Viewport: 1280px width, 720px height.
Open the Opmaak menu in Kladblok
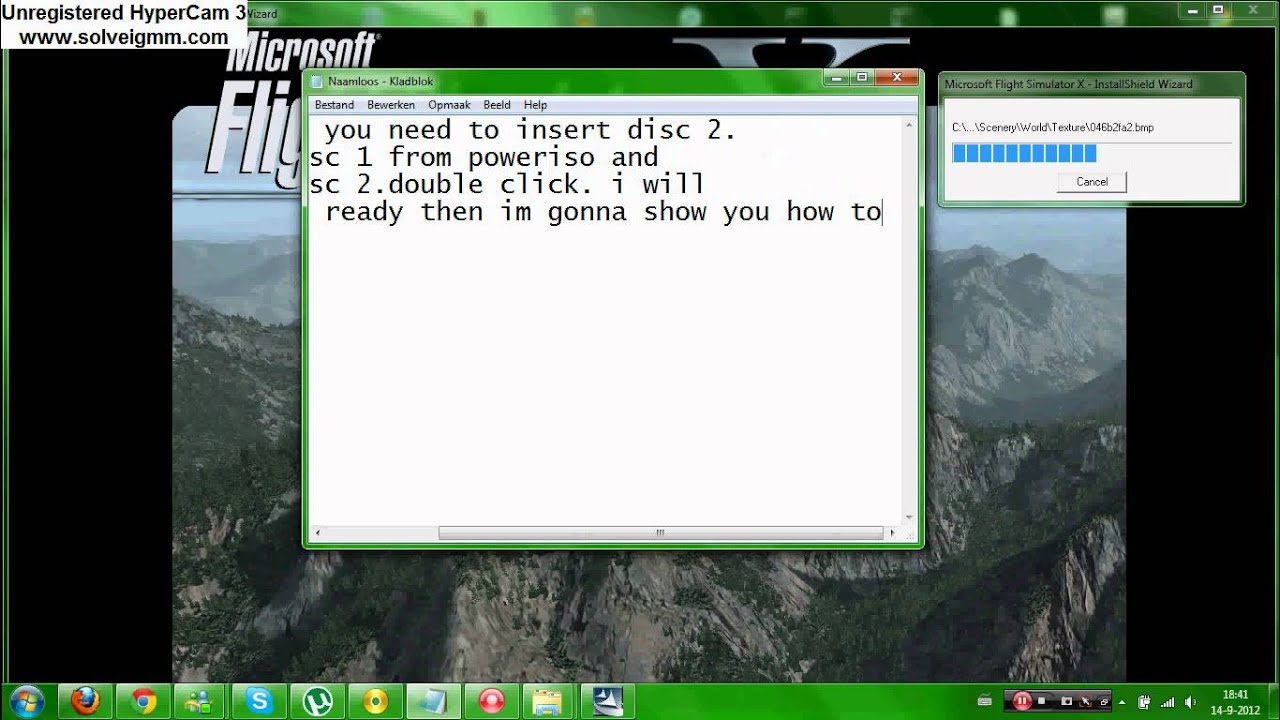[x=449, y=104]
